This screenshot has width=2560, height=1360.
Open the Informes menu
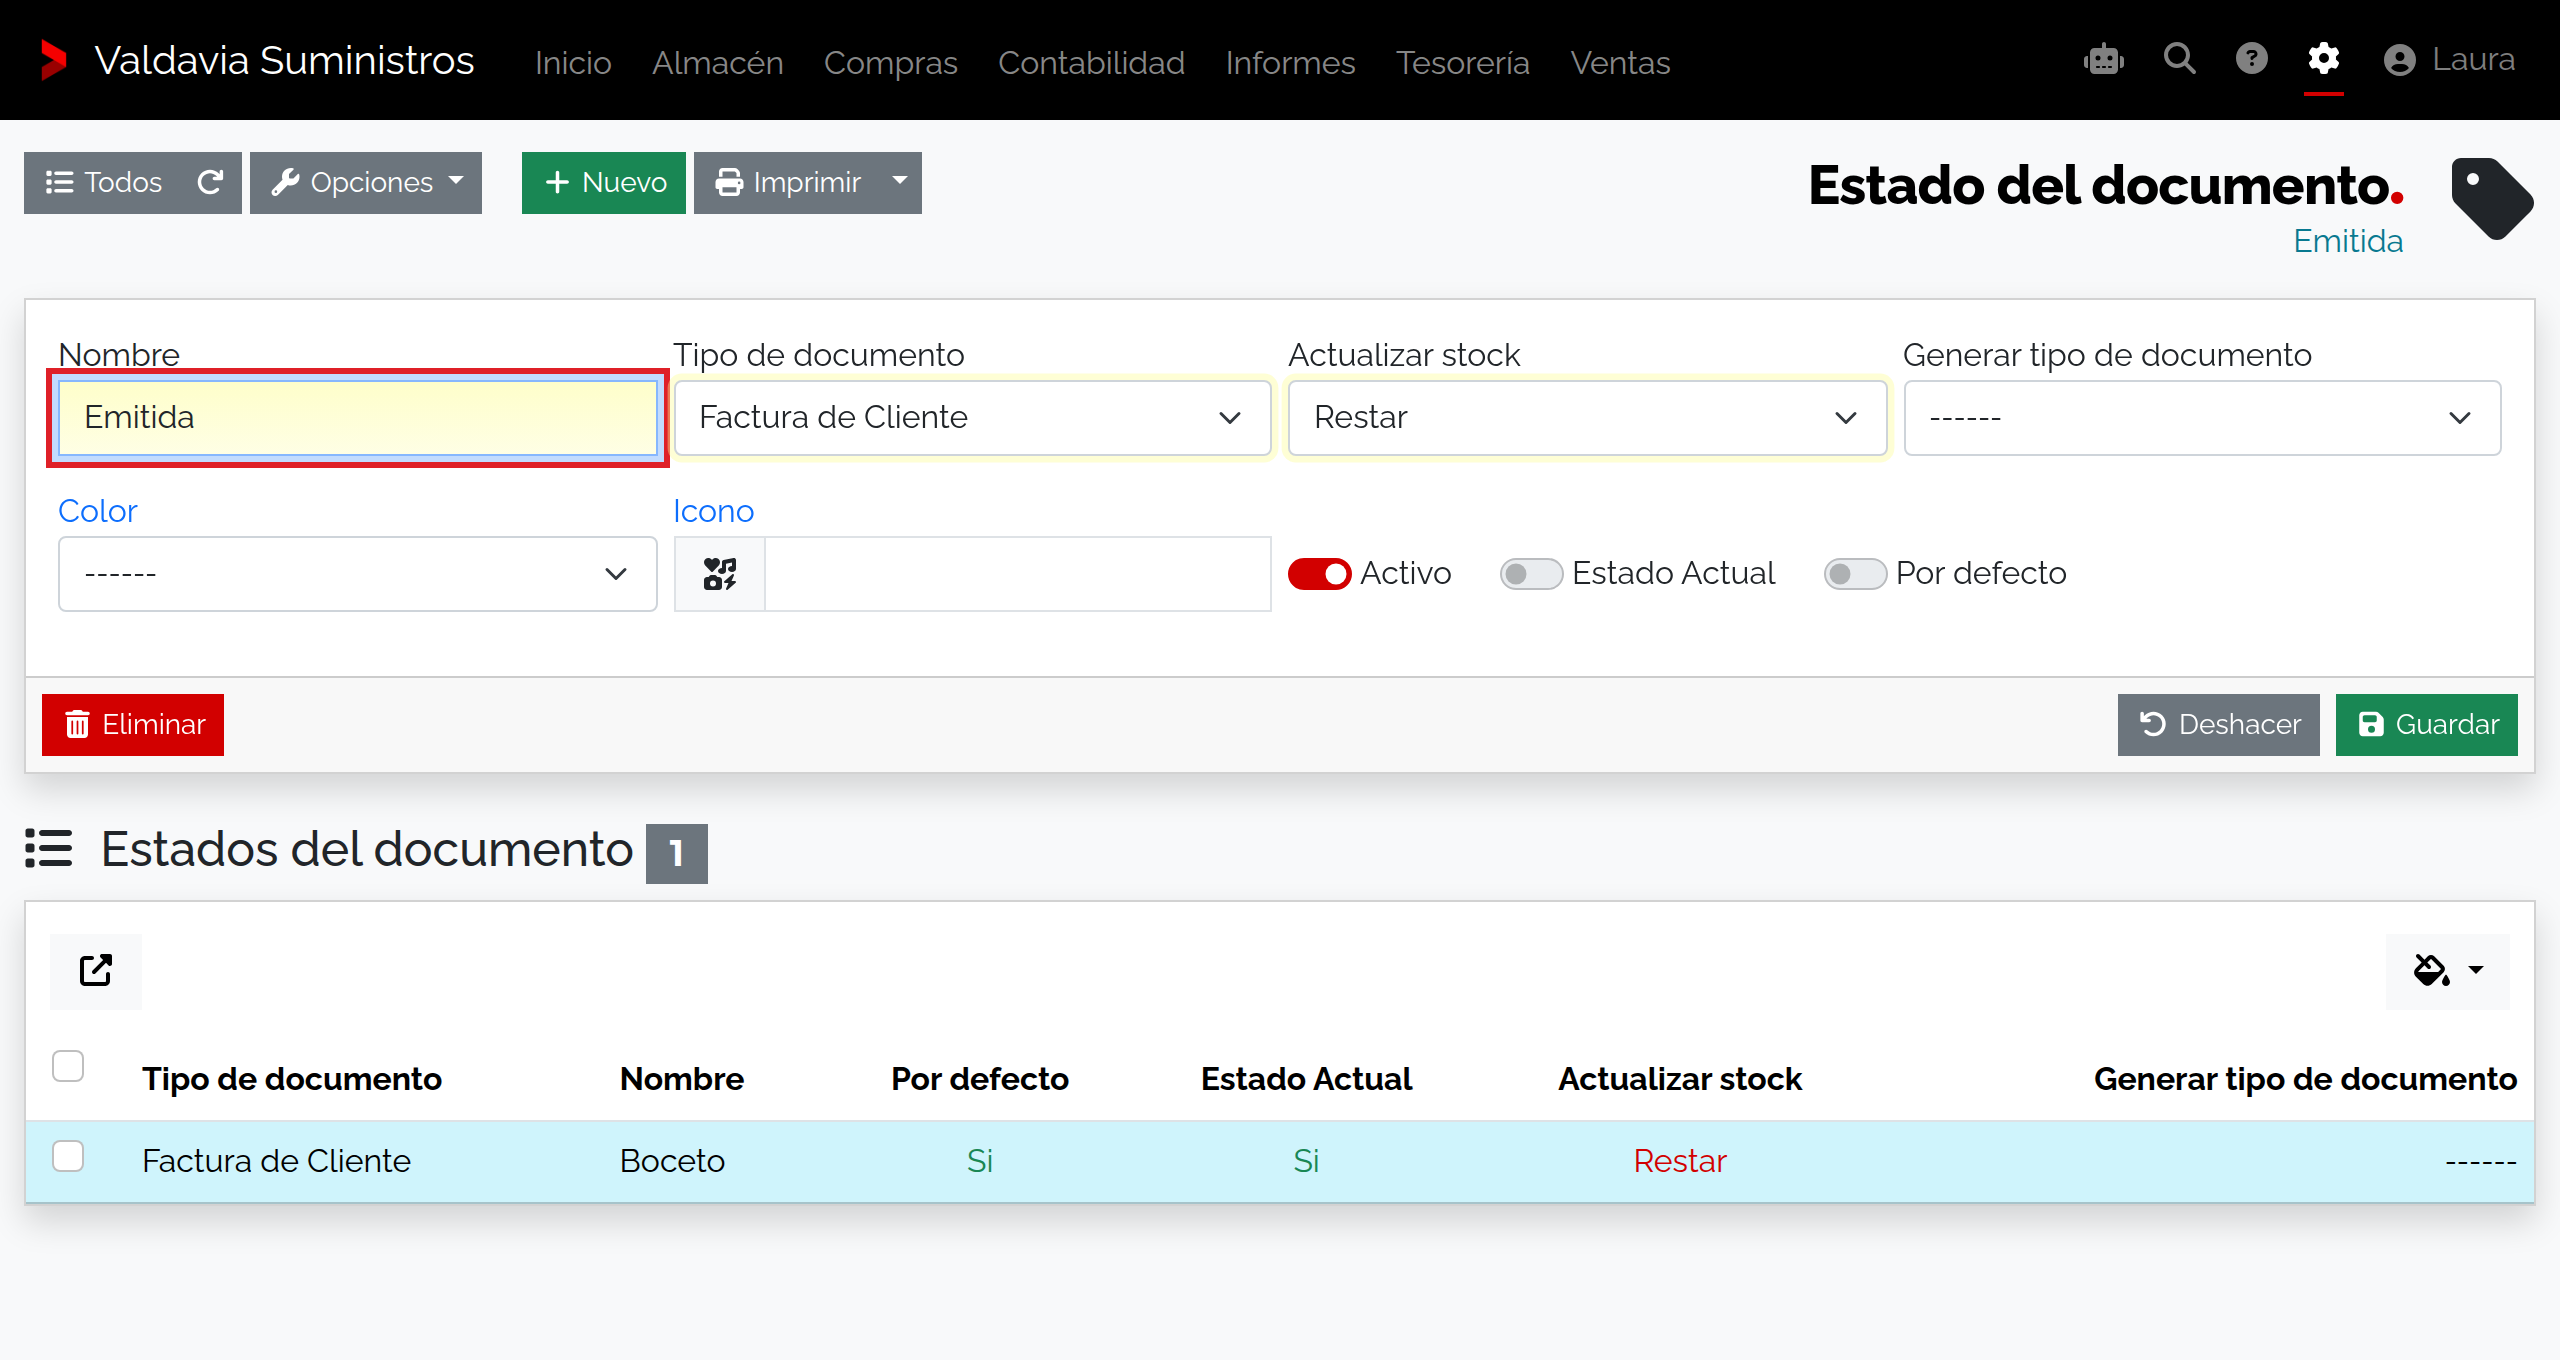coord(1290,62)
